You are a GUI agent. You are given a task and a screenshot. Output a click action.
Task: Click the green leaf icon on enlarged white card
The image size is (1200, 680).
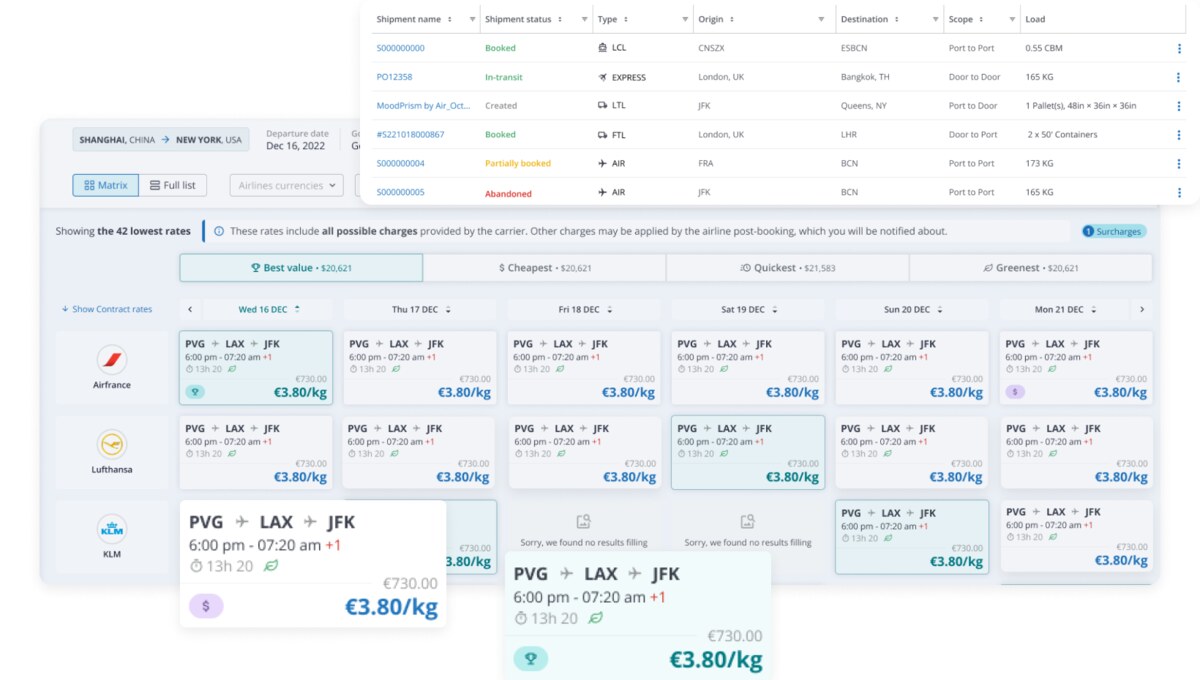pyautogui.click(x=270, y=566)
